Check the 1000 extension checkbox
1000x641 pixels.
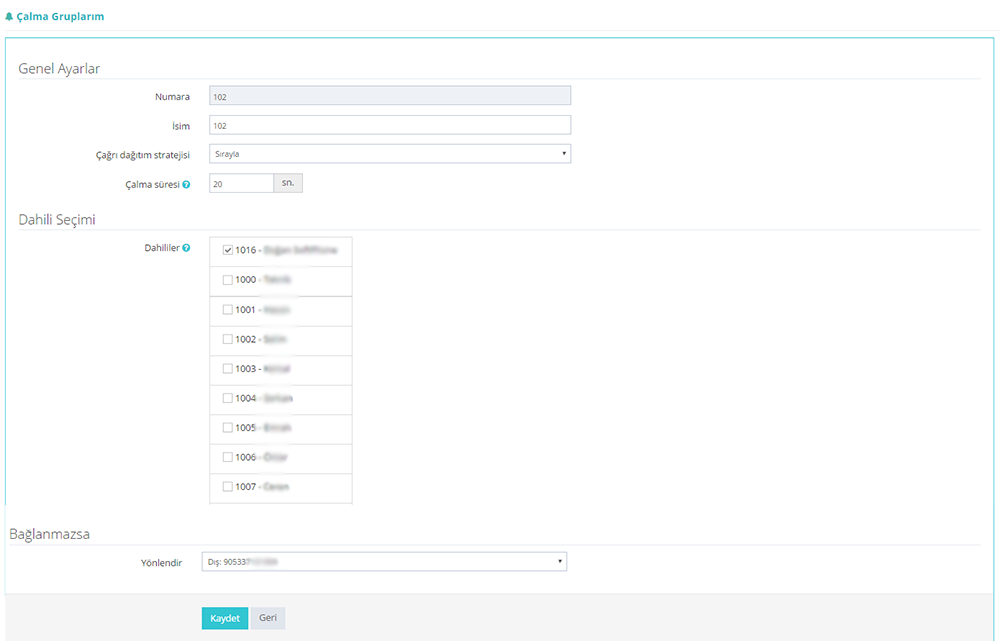coord(228,280)
